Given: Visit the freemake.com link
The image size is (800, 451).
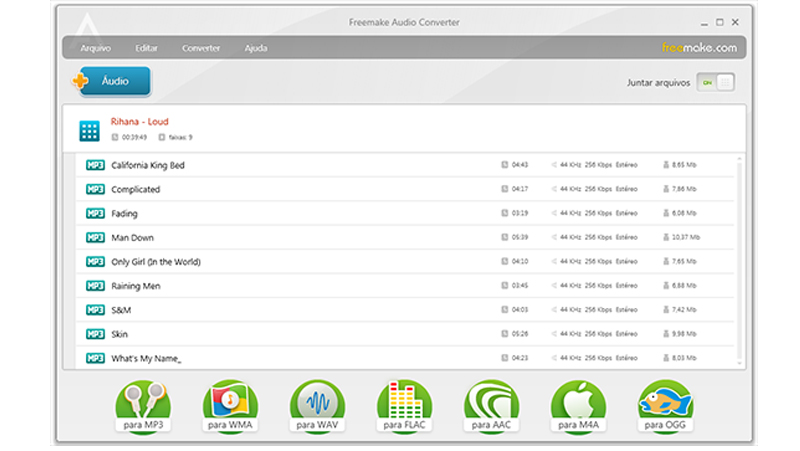Looking at the screenshot, I should click(x=699, y=47).
